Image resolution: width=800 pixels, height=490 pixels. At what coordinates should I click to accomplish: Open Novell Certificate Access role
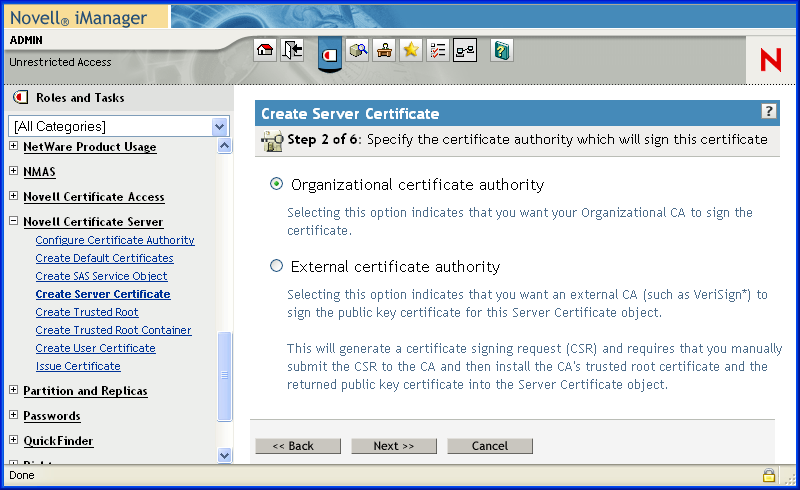tap(94, 197)
